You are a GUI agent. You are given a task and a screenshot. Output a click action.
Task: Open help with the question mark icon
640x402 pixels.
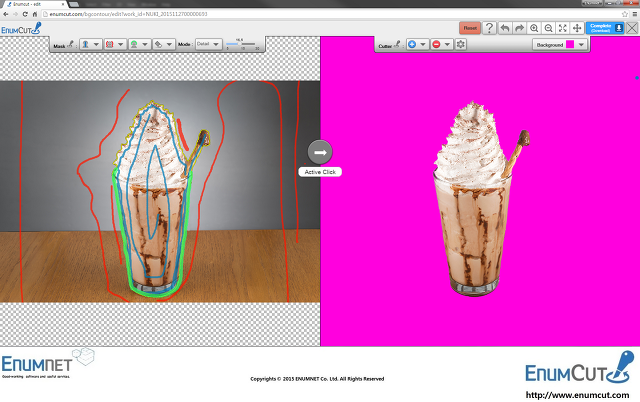[x=489, y=28]
